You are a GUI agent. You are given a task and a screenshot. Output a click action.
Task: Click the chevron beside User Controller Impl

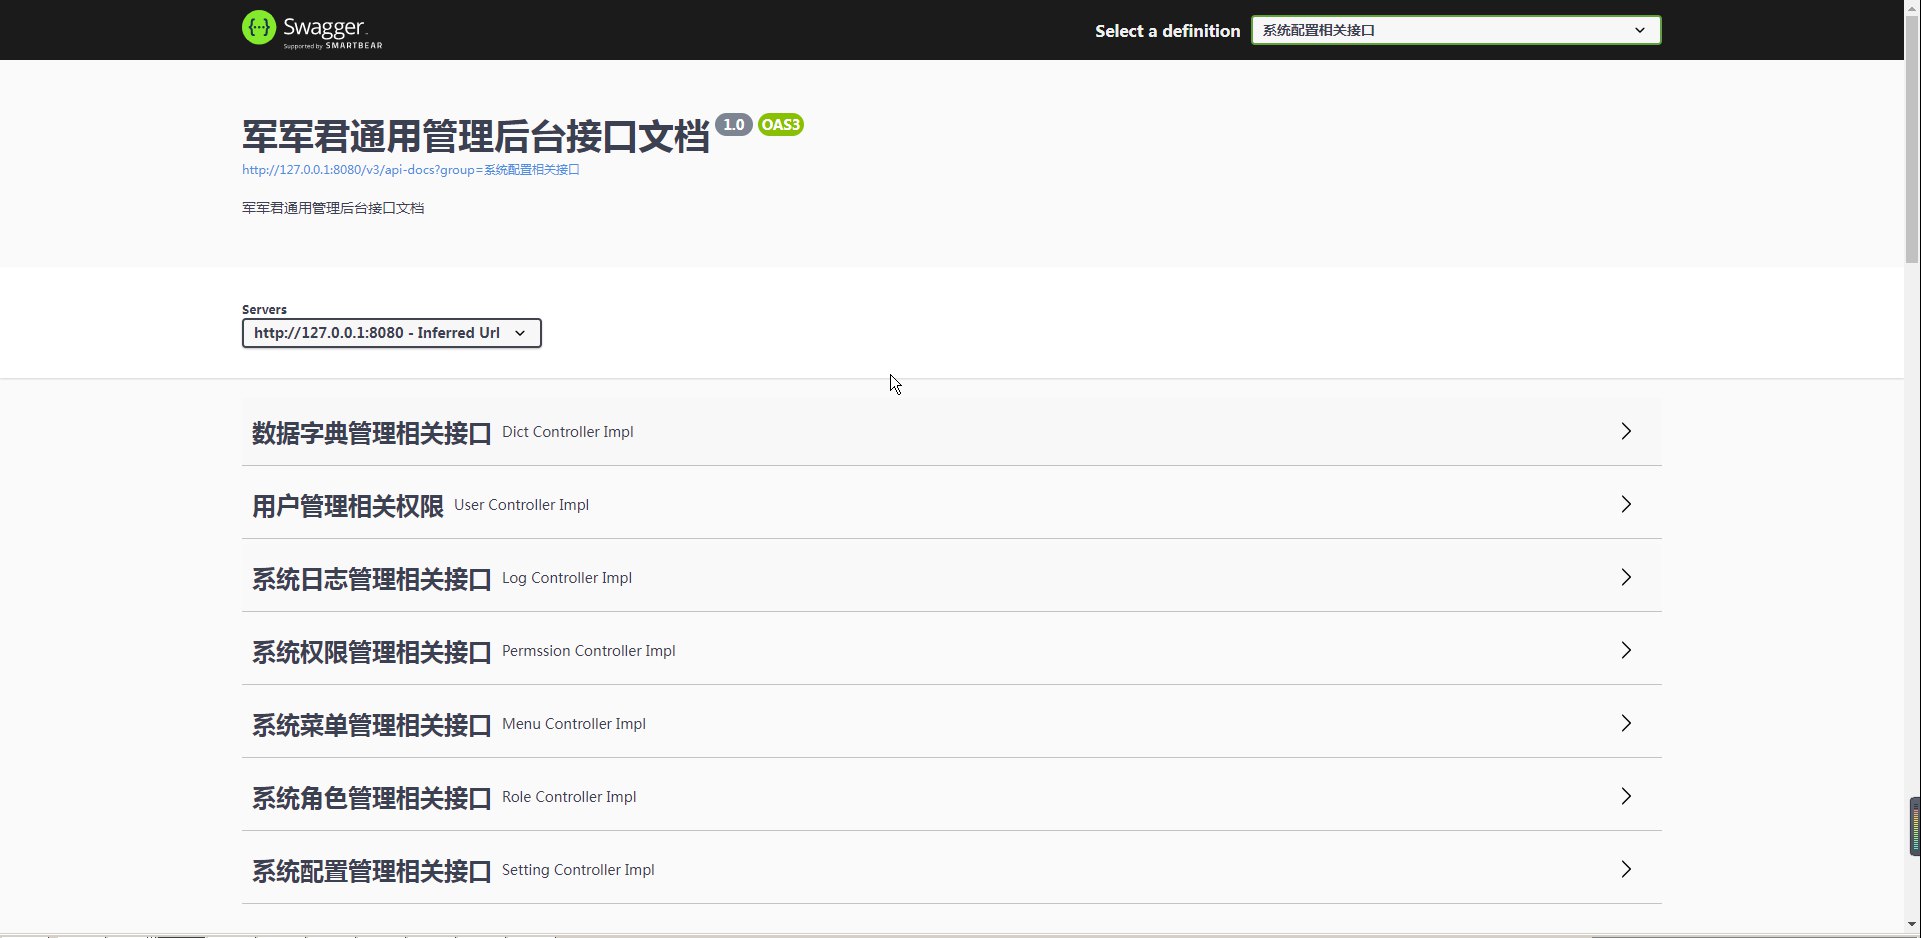tap(1625, 504)
